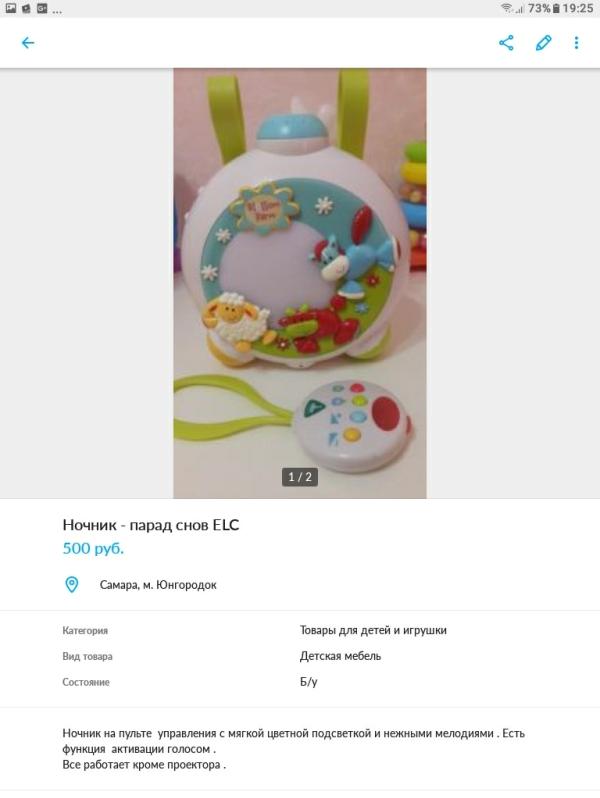Tap the image notification icon in status bar
The image size is (600, 798).
click(x=11, y=8)
